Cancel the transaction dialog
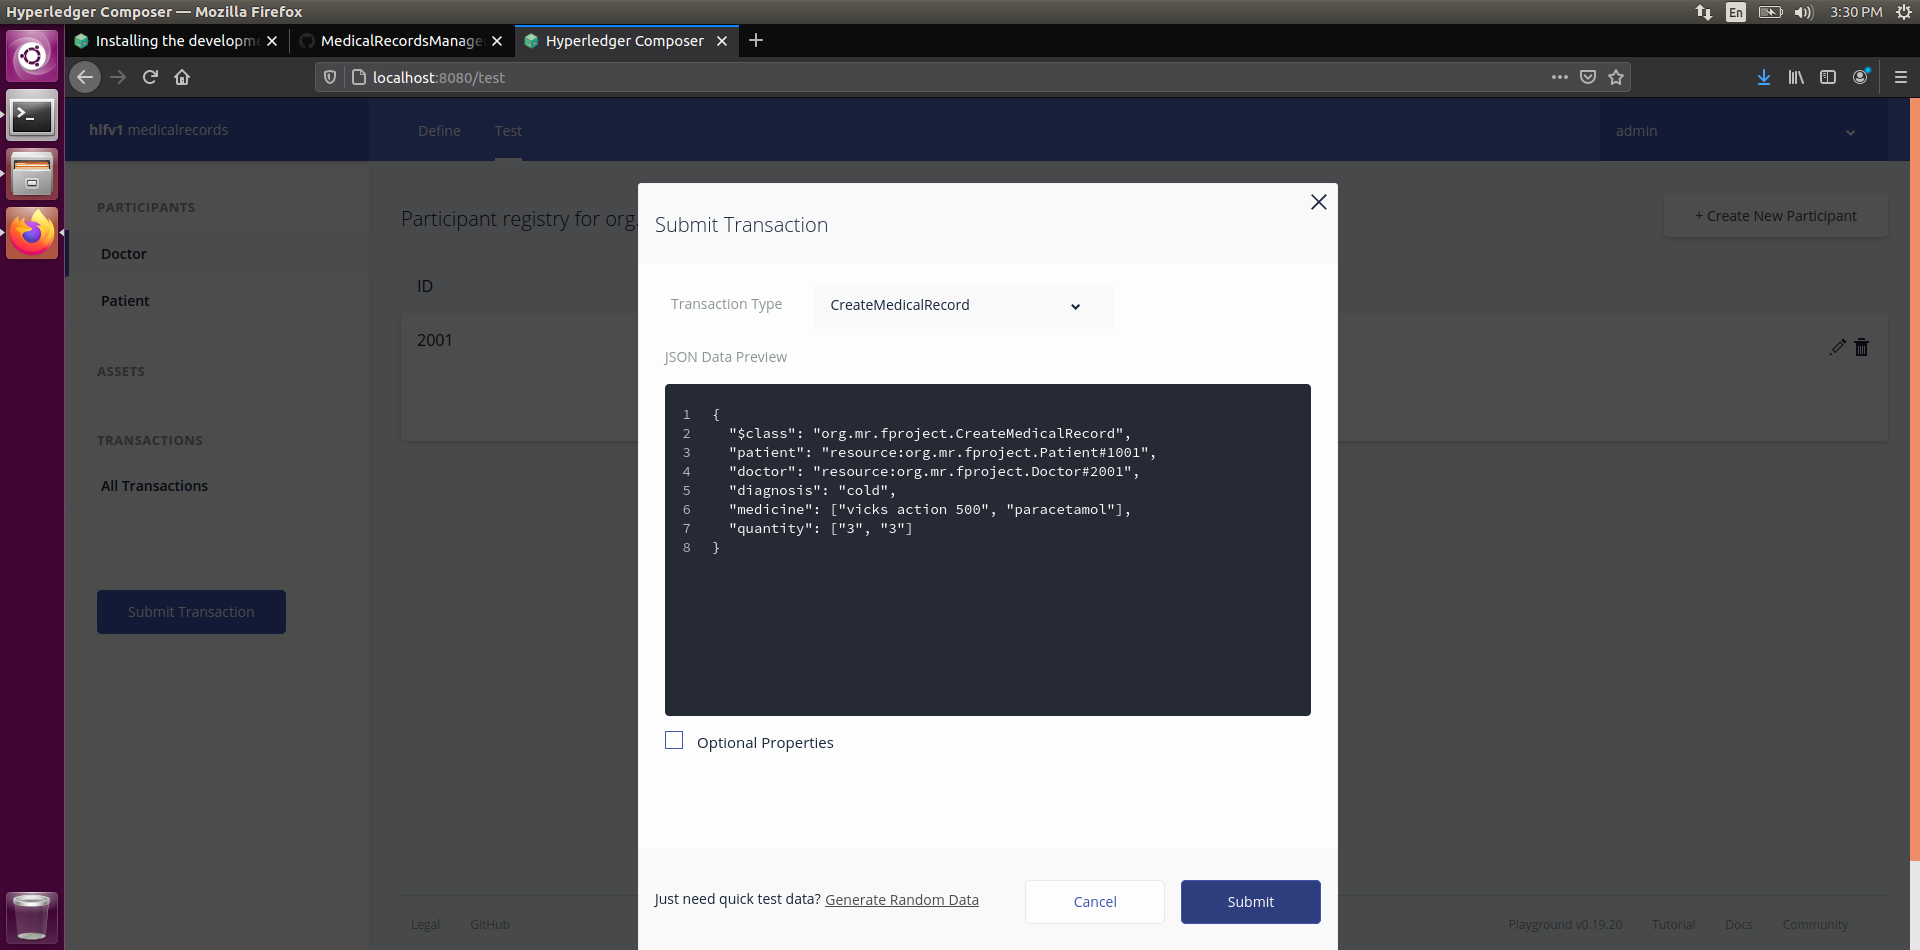The width and height of the screenshot is (1920, 950). [1095, 902]
